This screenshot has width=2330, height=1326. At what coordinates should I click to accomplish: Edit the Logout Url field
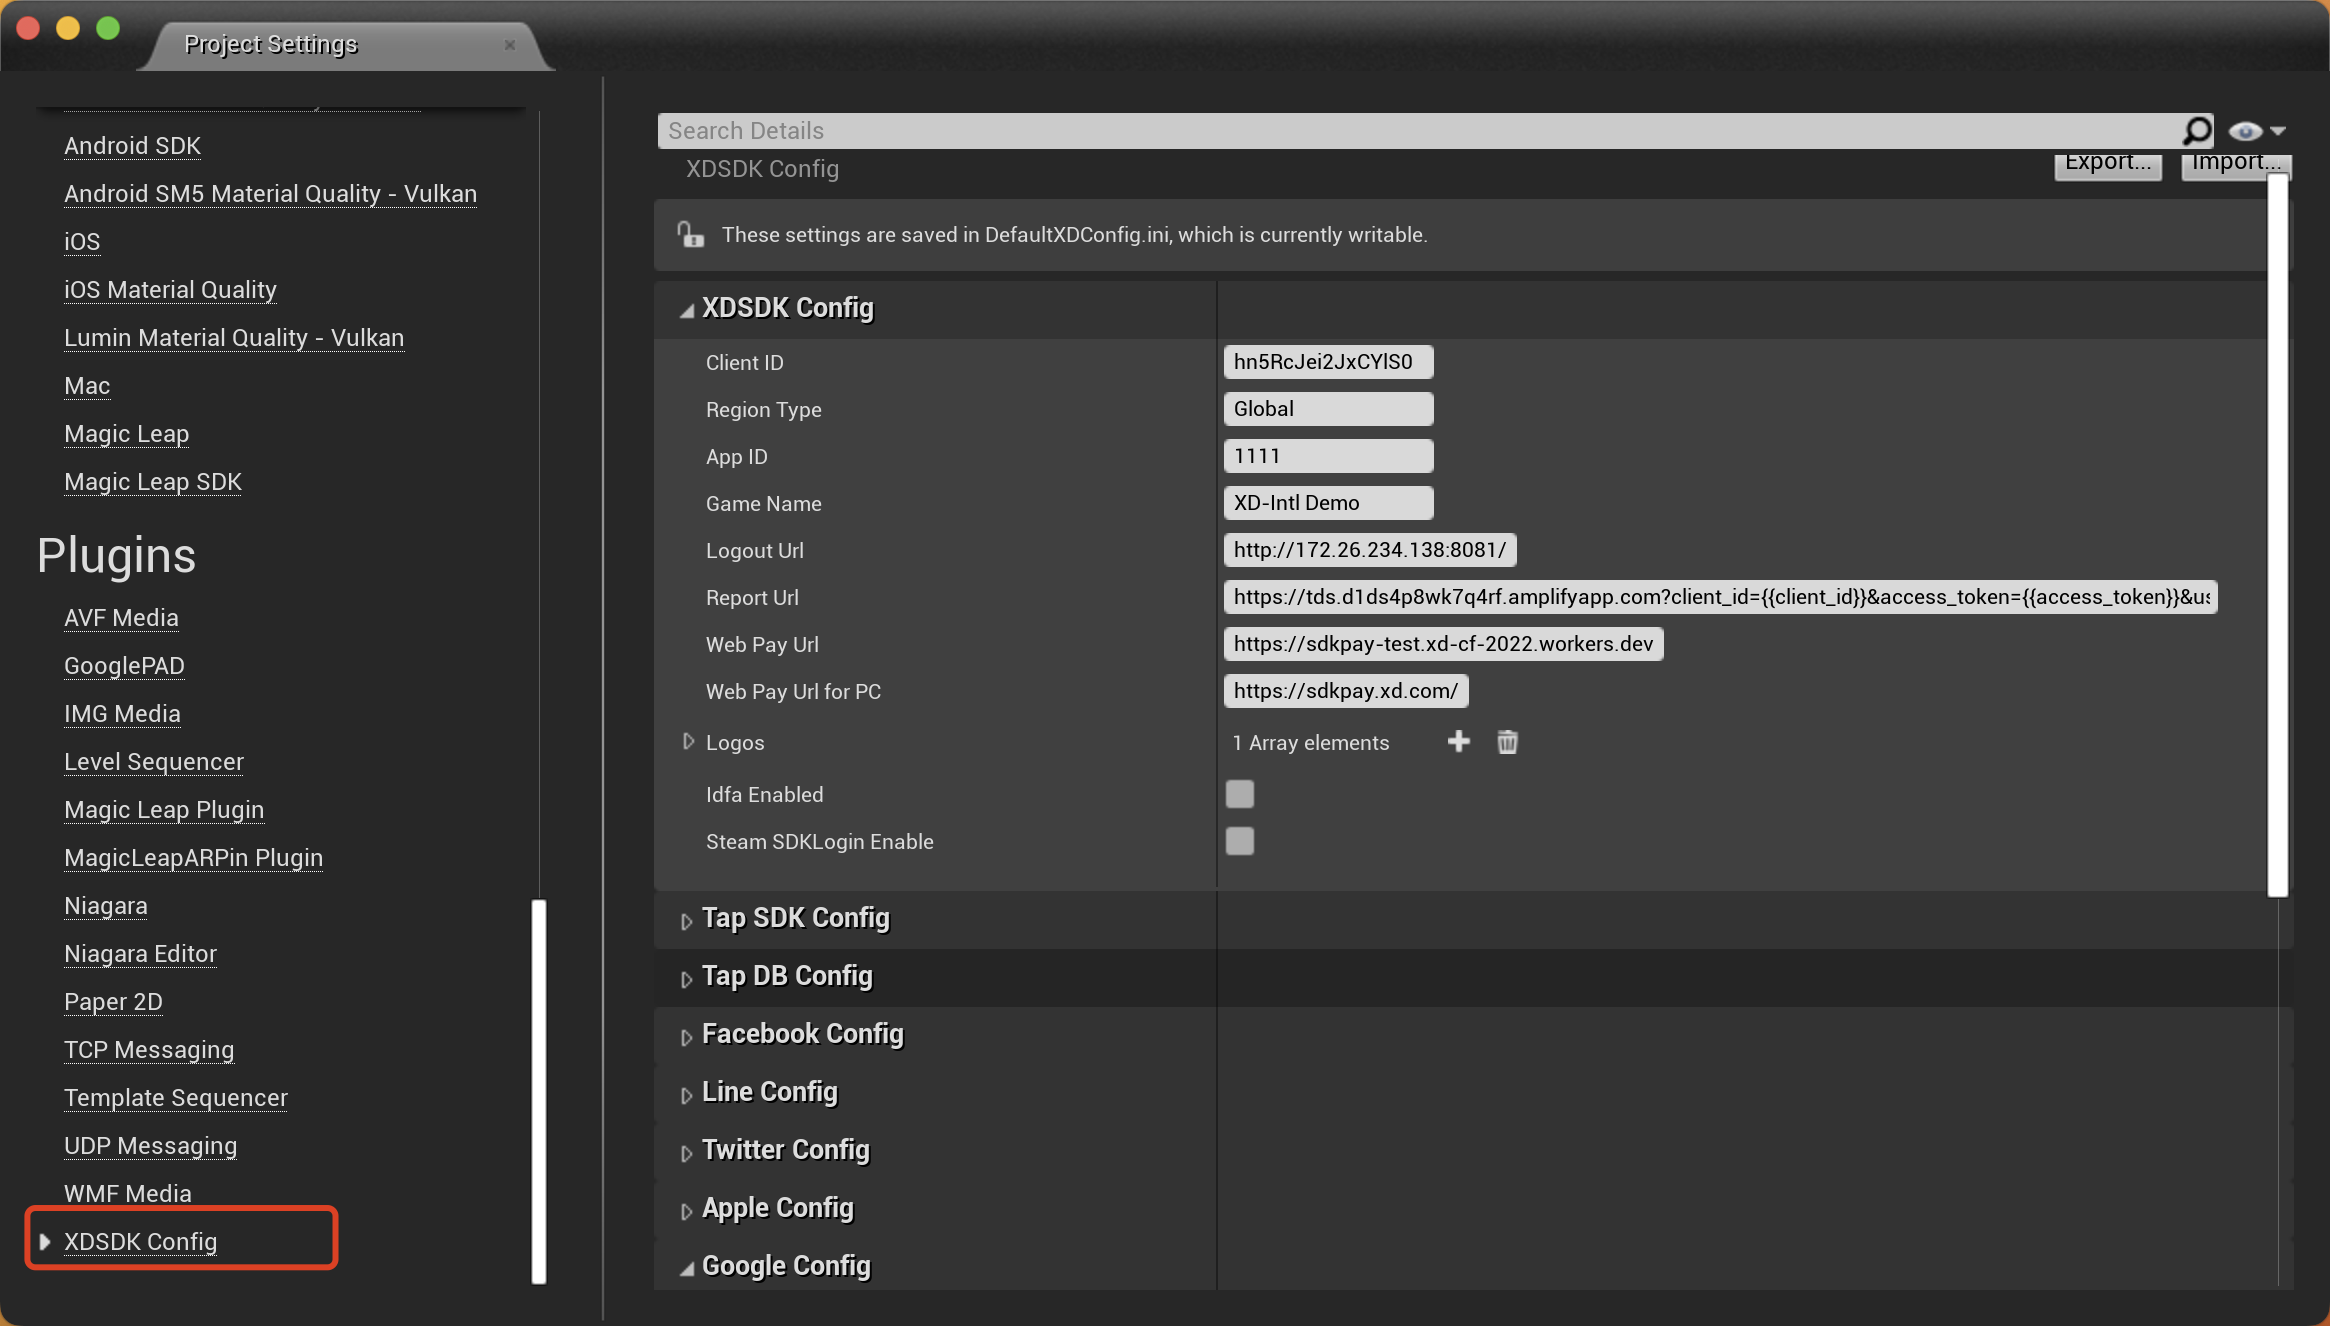coord(1370,550)
